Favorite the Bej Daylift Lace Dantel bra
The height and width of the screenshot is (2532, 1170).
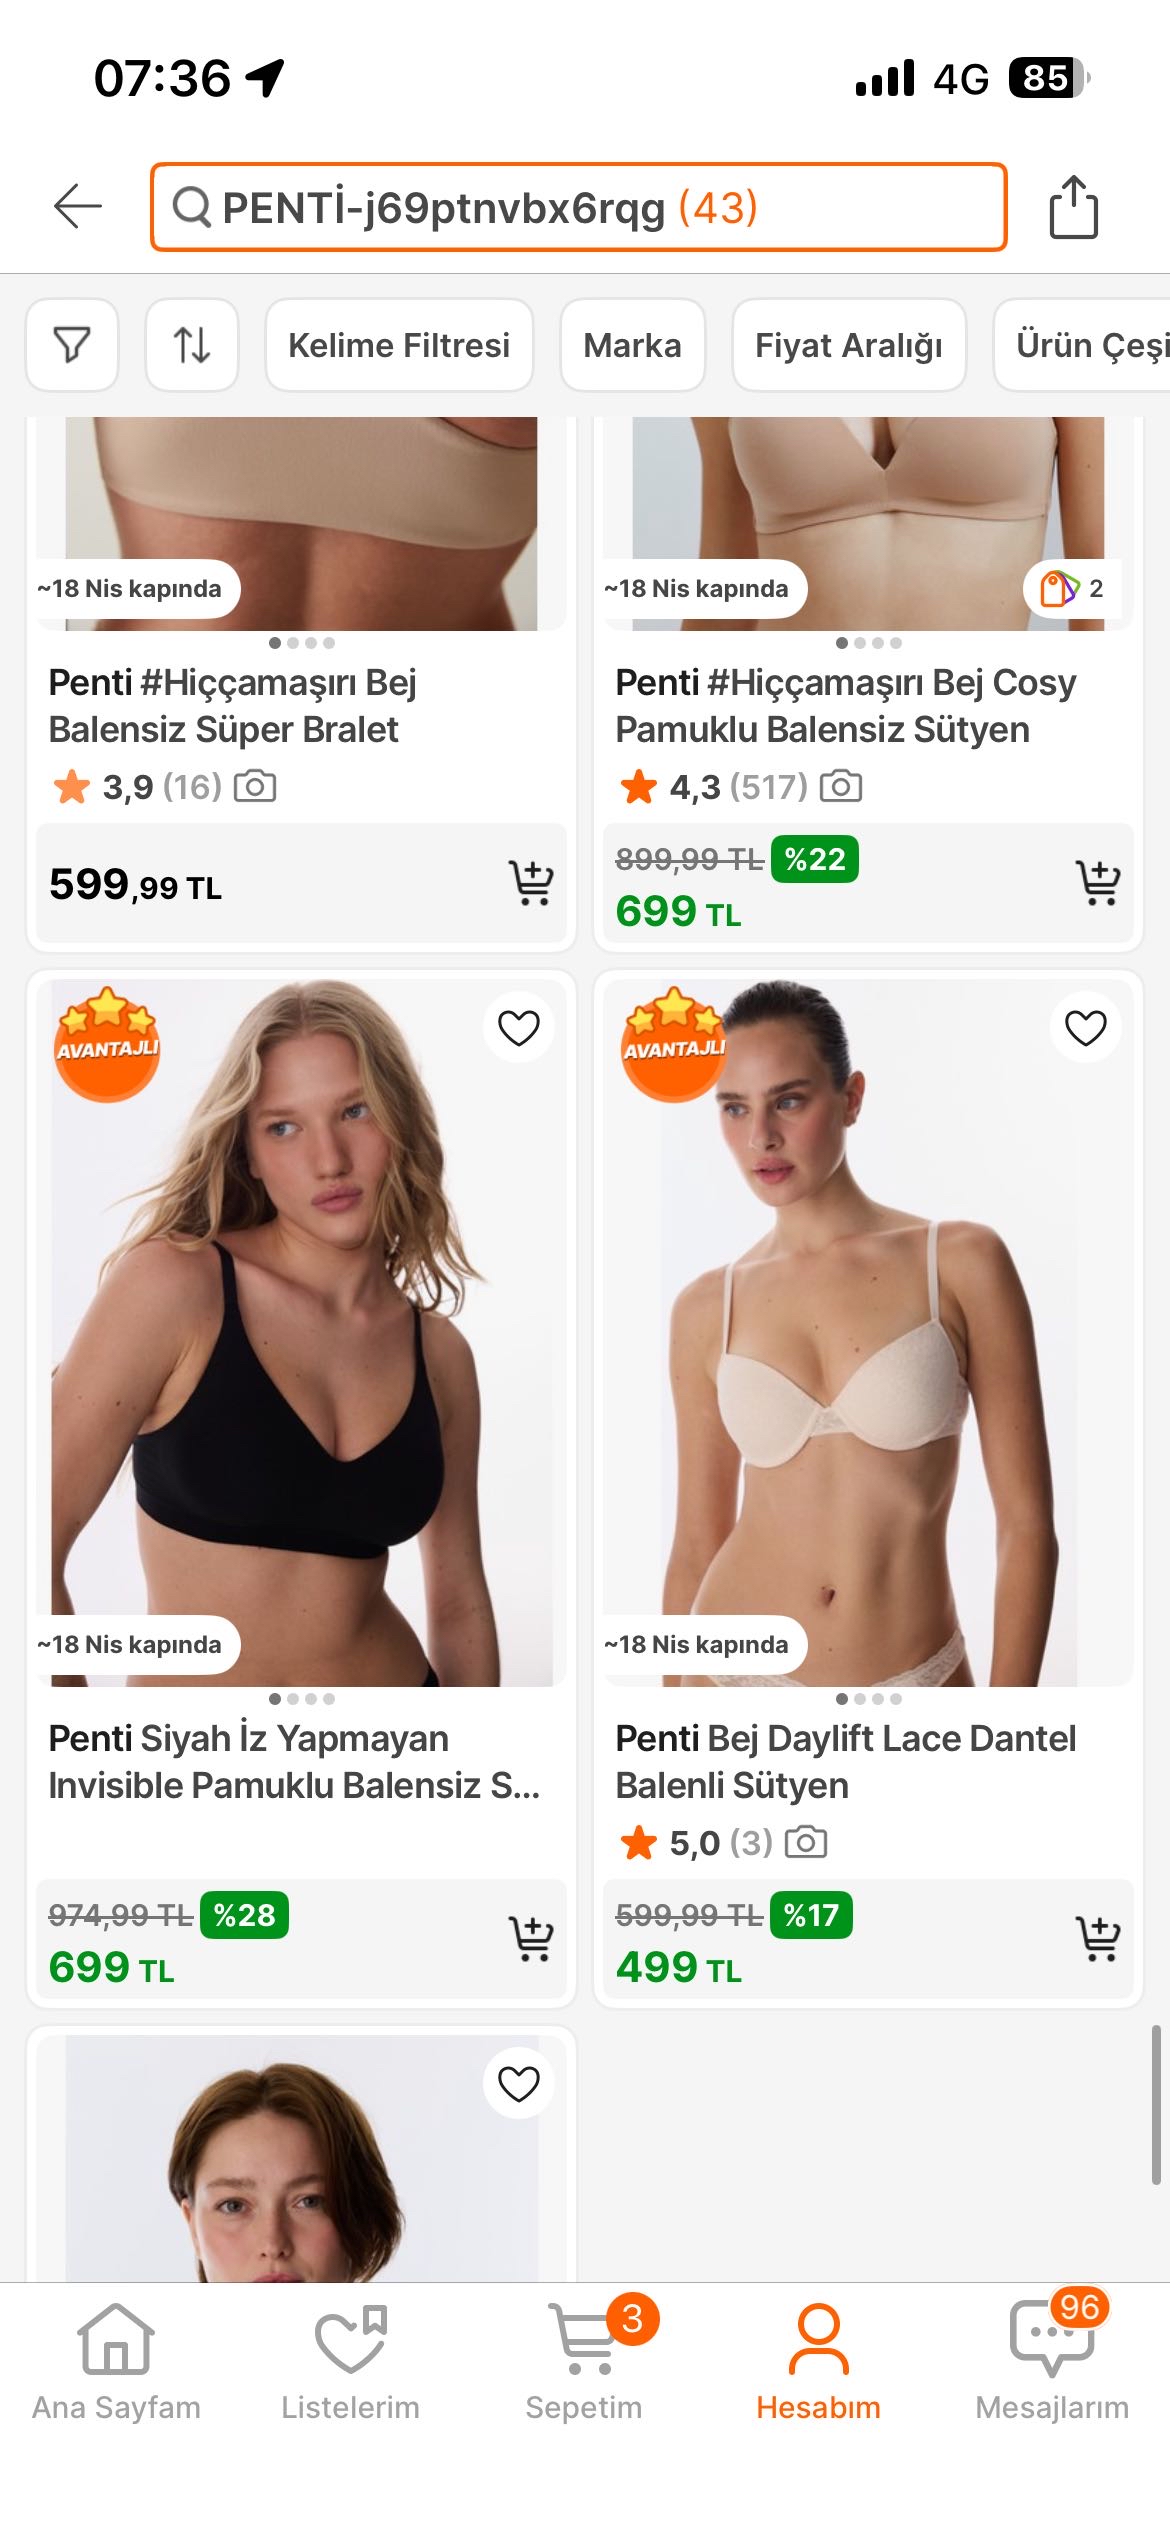tap(1085, 1028)
